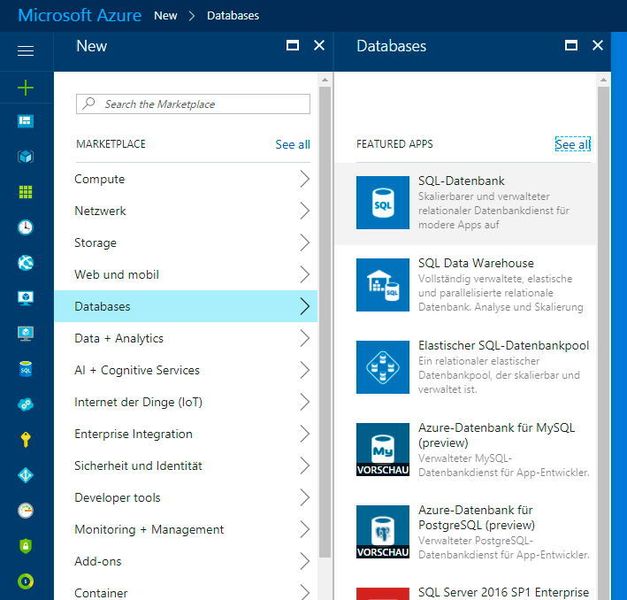Open the diamond Virtual networks sidebar icon
Viewport: 627px width, 600px height.
click(x=26, y=475)
